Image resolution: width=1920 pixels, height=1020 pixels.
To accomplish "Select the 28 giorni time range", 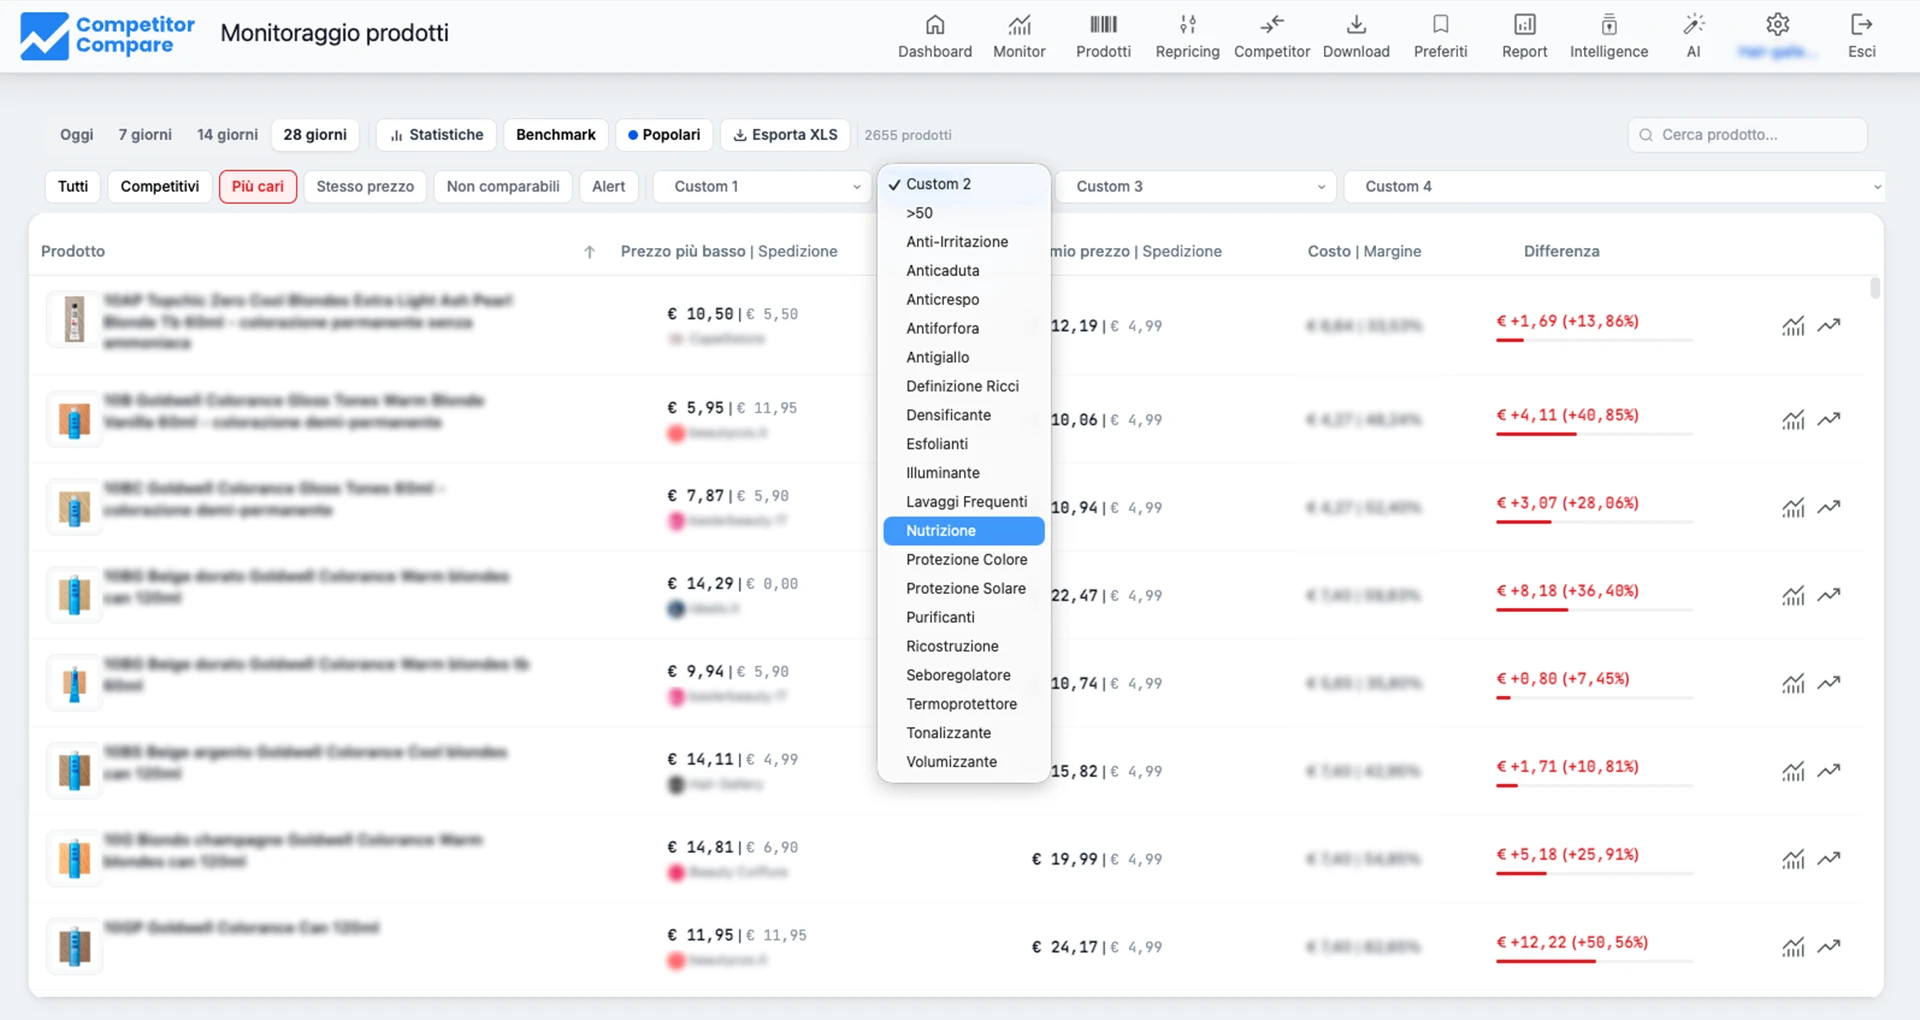I will (315, 135).
